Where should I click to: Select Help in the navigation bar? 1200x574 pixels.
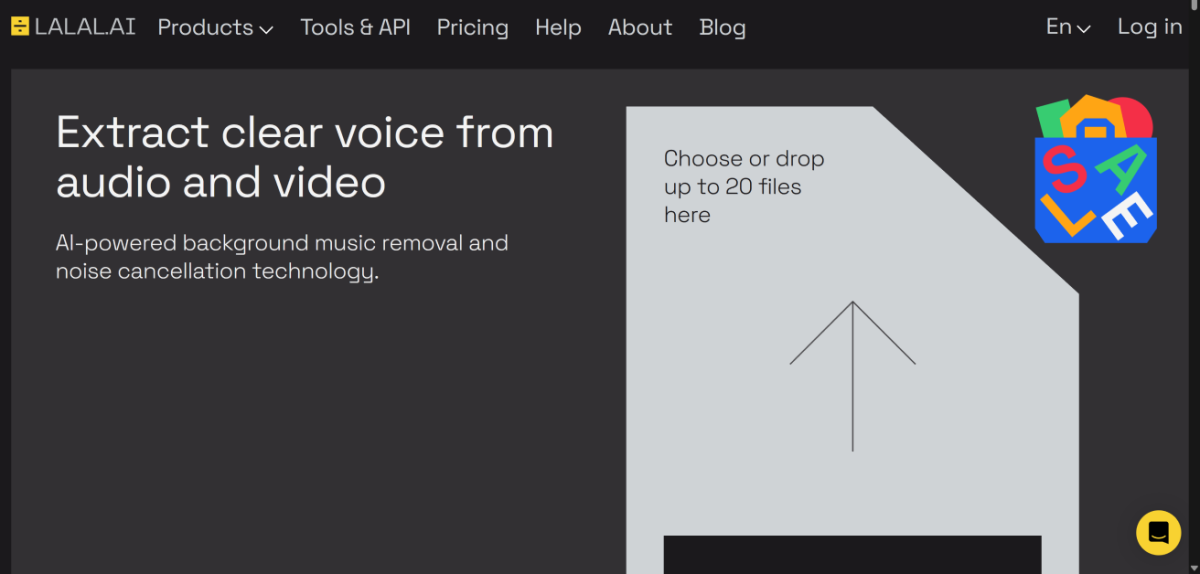[x=558, y=27]
